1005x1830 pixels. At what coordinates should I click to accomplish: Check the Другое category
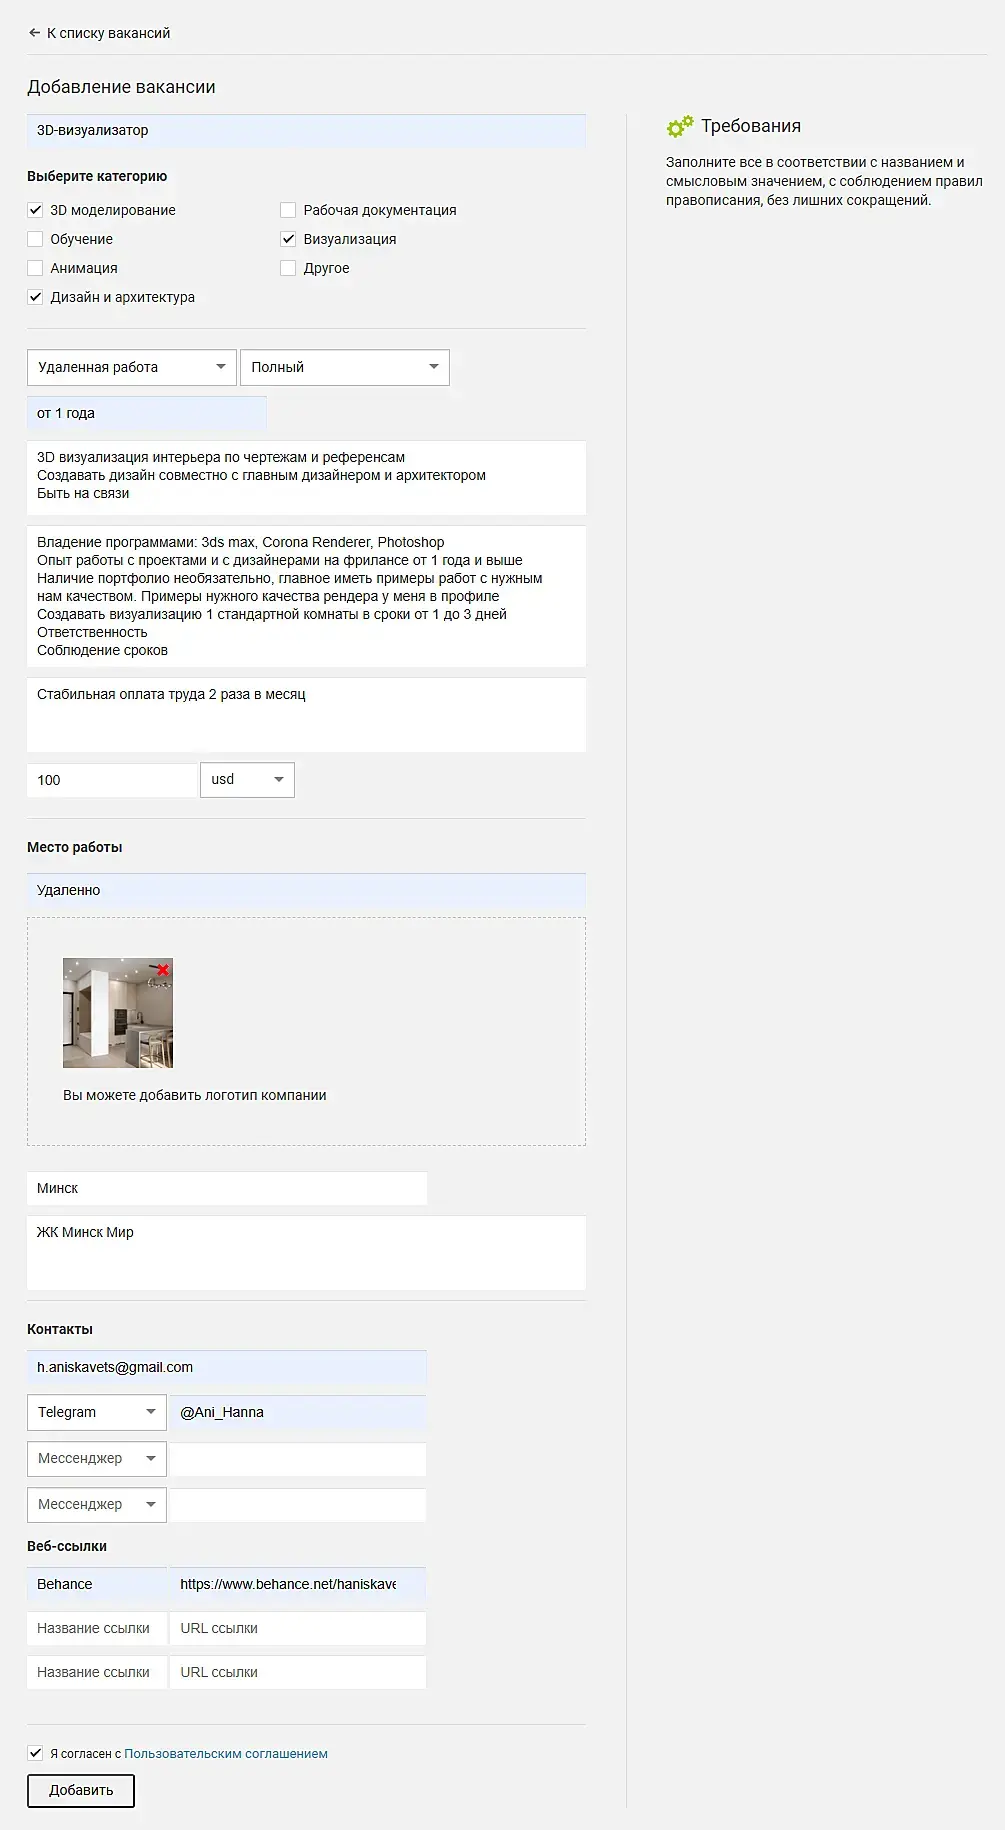288,268
